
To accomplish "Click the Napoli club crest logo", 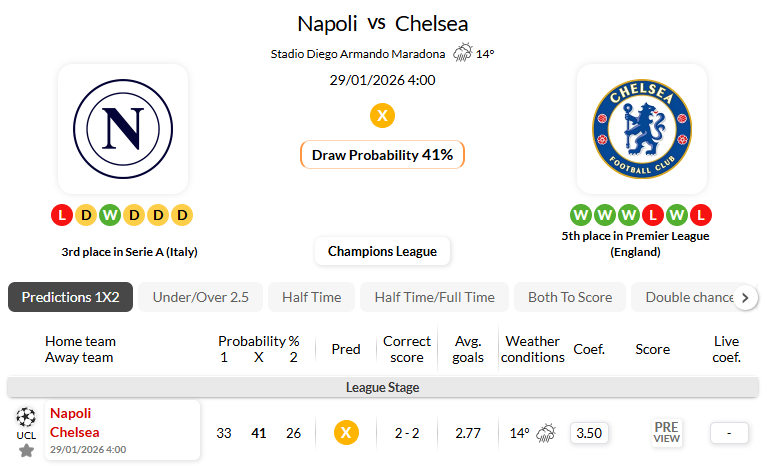I will [x=123, y=128].
